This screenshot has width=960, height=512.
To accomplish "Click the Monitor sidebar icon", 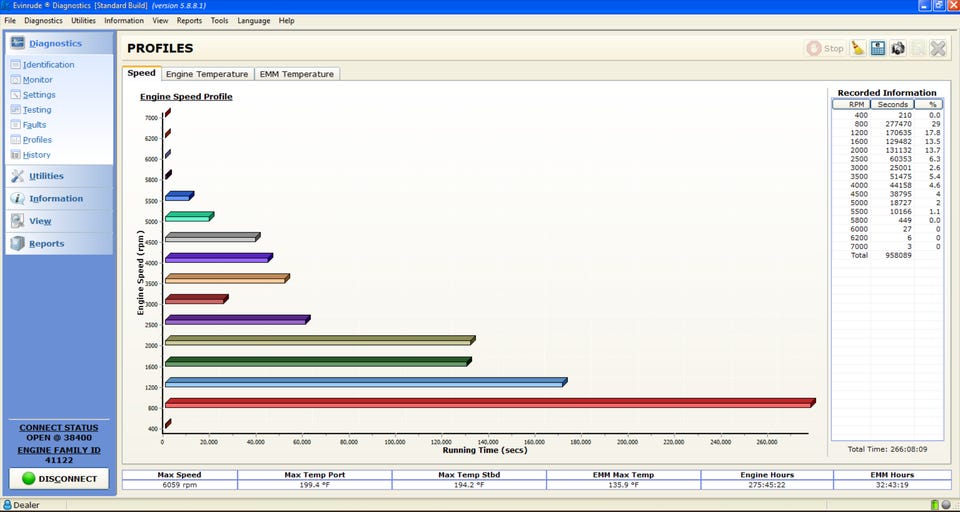I will click(15, 80).
